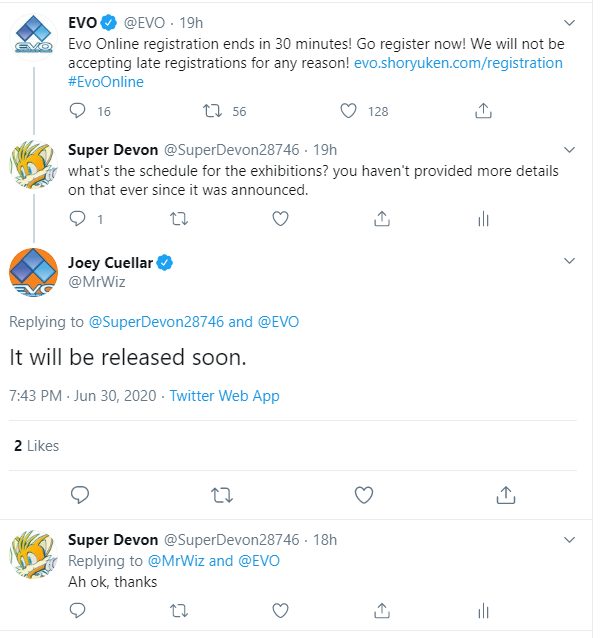The height and width of the screenshot is (638, 607).
Task: Open the Twitter Web App source link
Action: click(x=224, y=395)
